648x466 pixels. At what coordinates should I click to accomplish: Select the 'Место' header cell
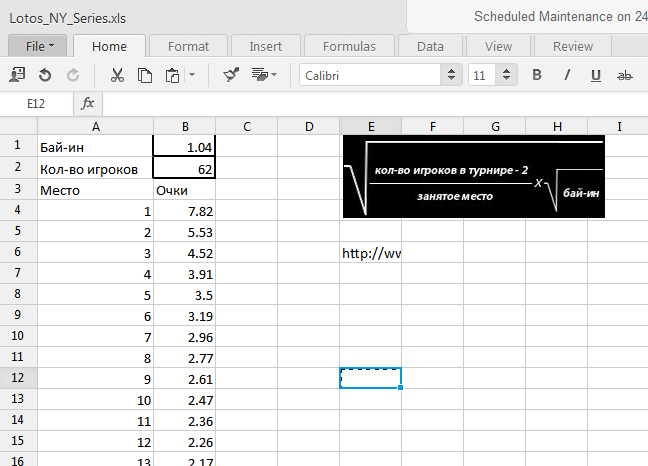95,189
